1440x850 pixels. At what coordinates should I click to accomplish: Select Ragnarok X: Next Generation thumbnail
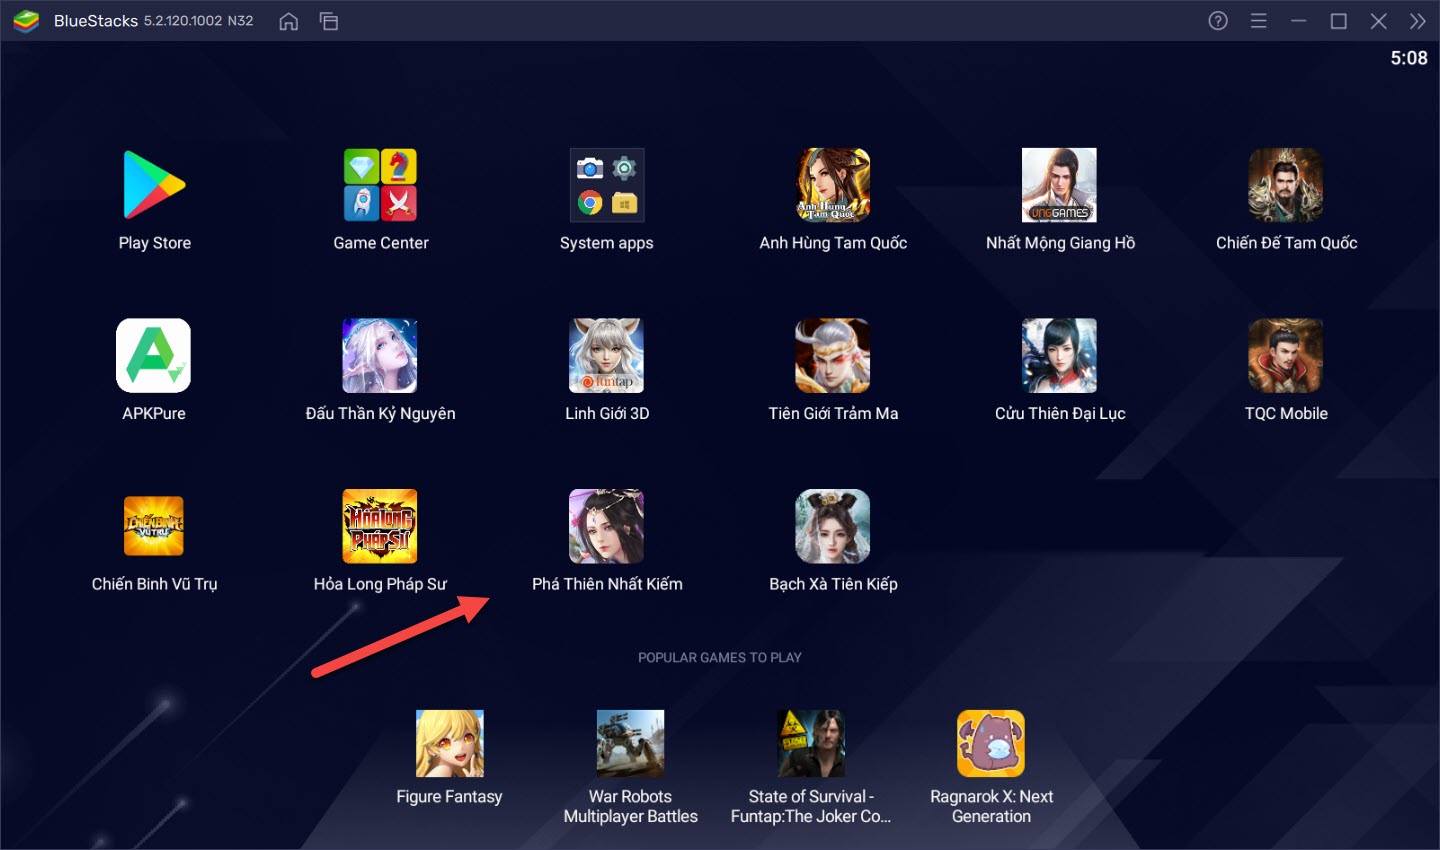(991, 743)
